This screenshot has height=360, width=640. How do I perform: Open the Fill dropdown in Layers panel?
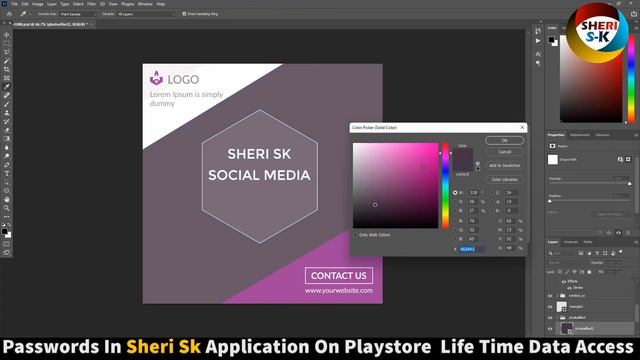coord(620,271)
